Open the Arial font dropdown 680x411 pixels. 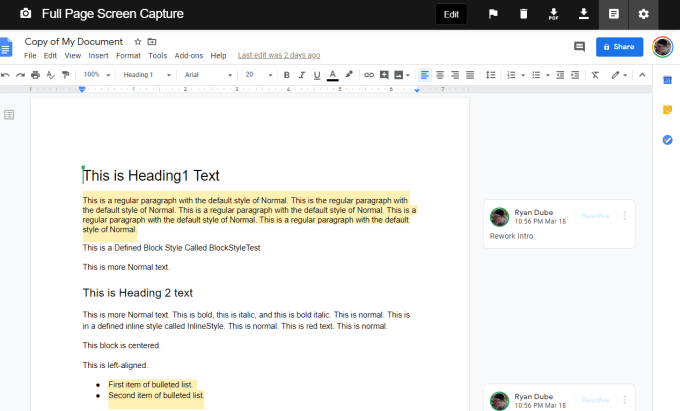(204, 75)
